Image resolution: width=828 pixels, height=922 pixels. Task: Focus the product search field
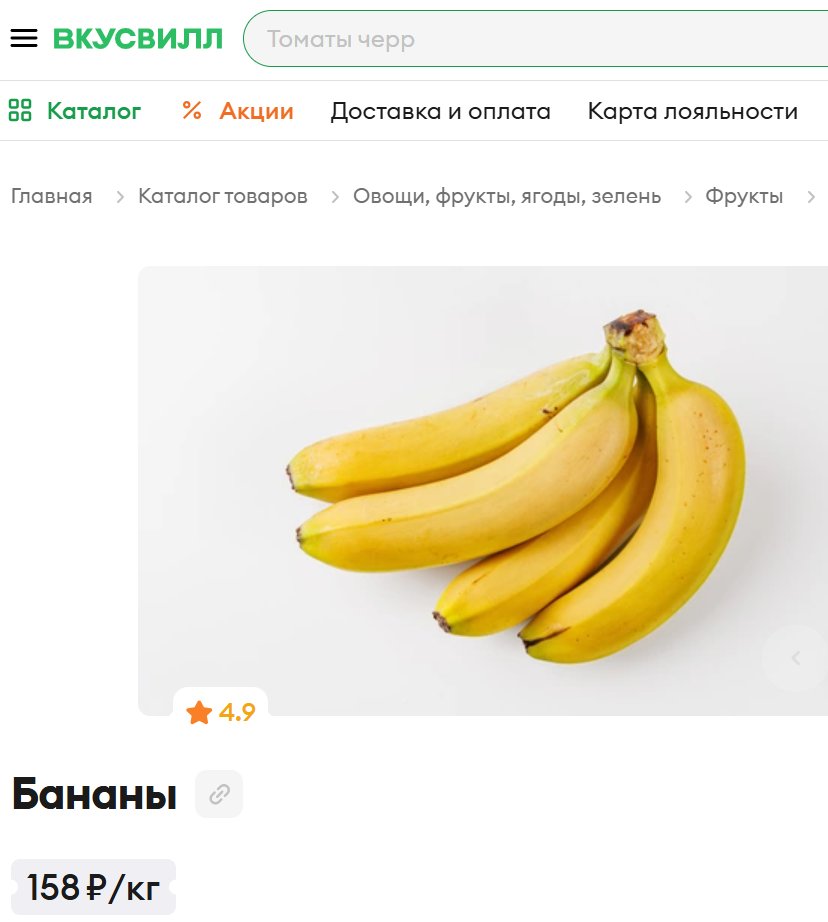coord(535,39)
